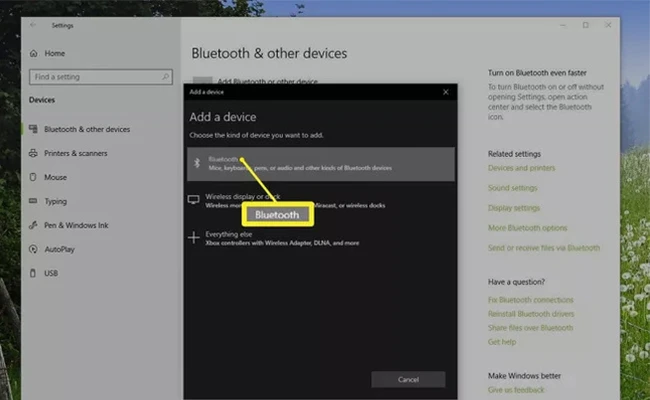Click Give us feedback link
The height and width of the screenshot is (400, 650).
516,390
